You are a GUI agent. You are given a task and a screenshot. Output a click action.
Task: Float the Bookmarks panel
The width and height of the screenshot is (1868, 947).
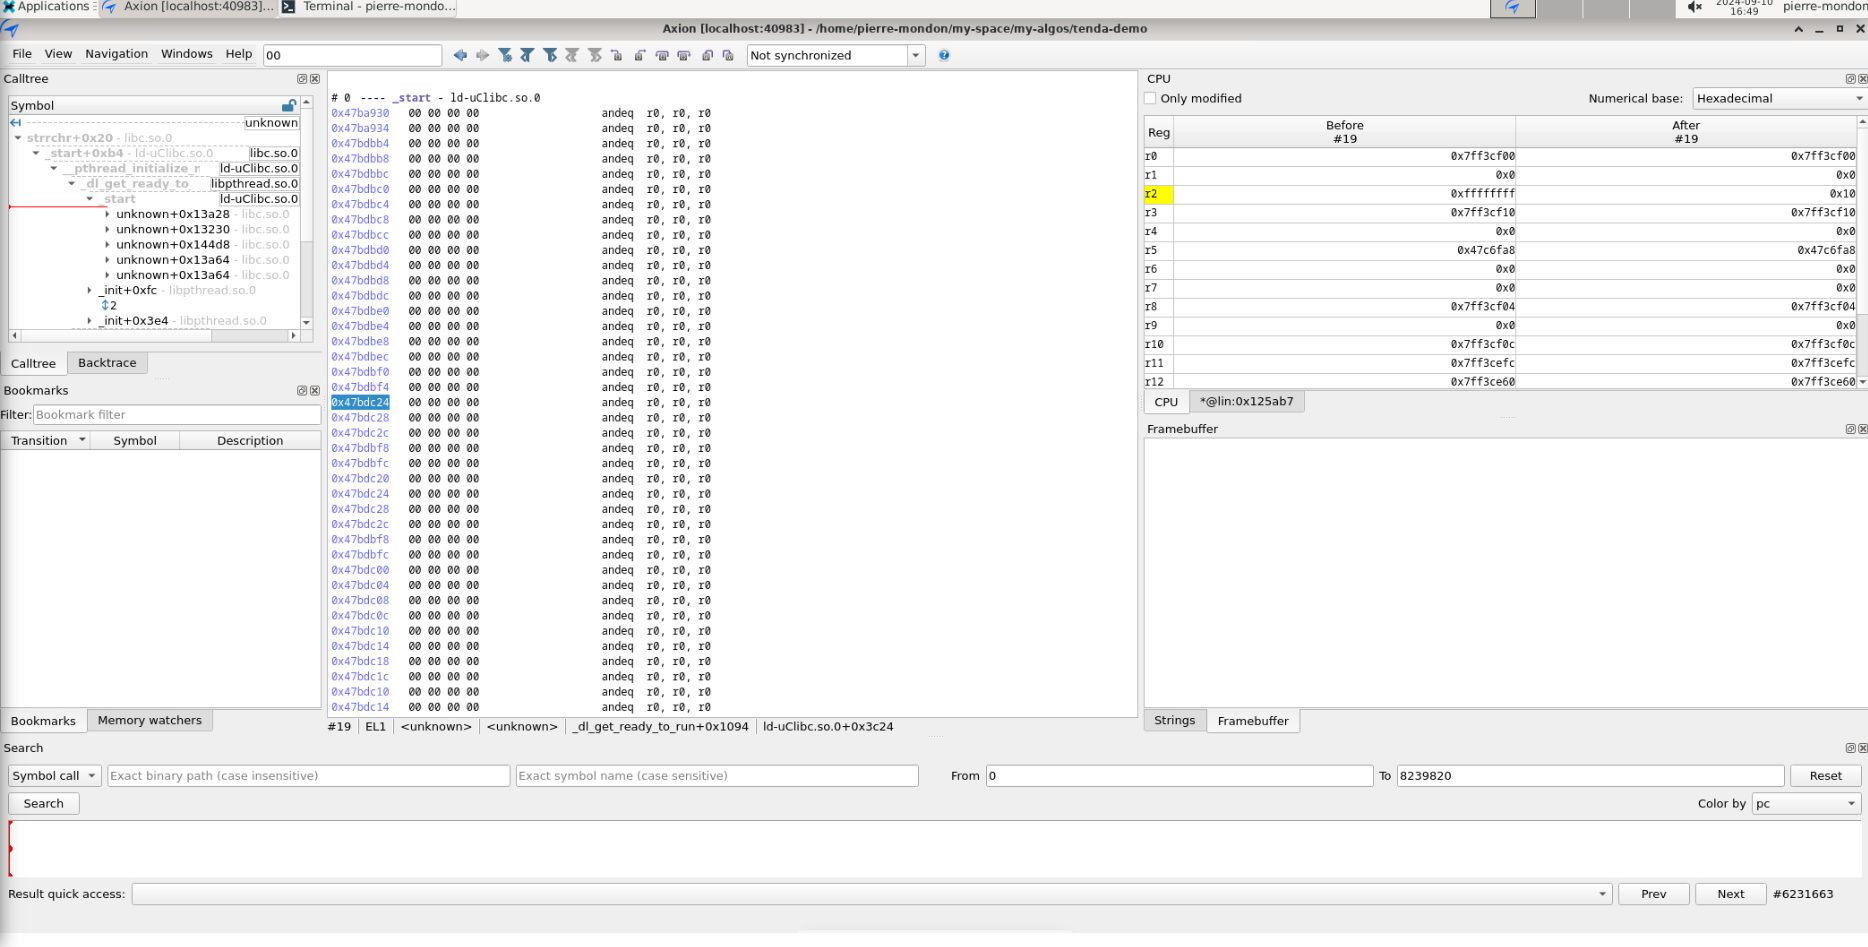[302, 391]
